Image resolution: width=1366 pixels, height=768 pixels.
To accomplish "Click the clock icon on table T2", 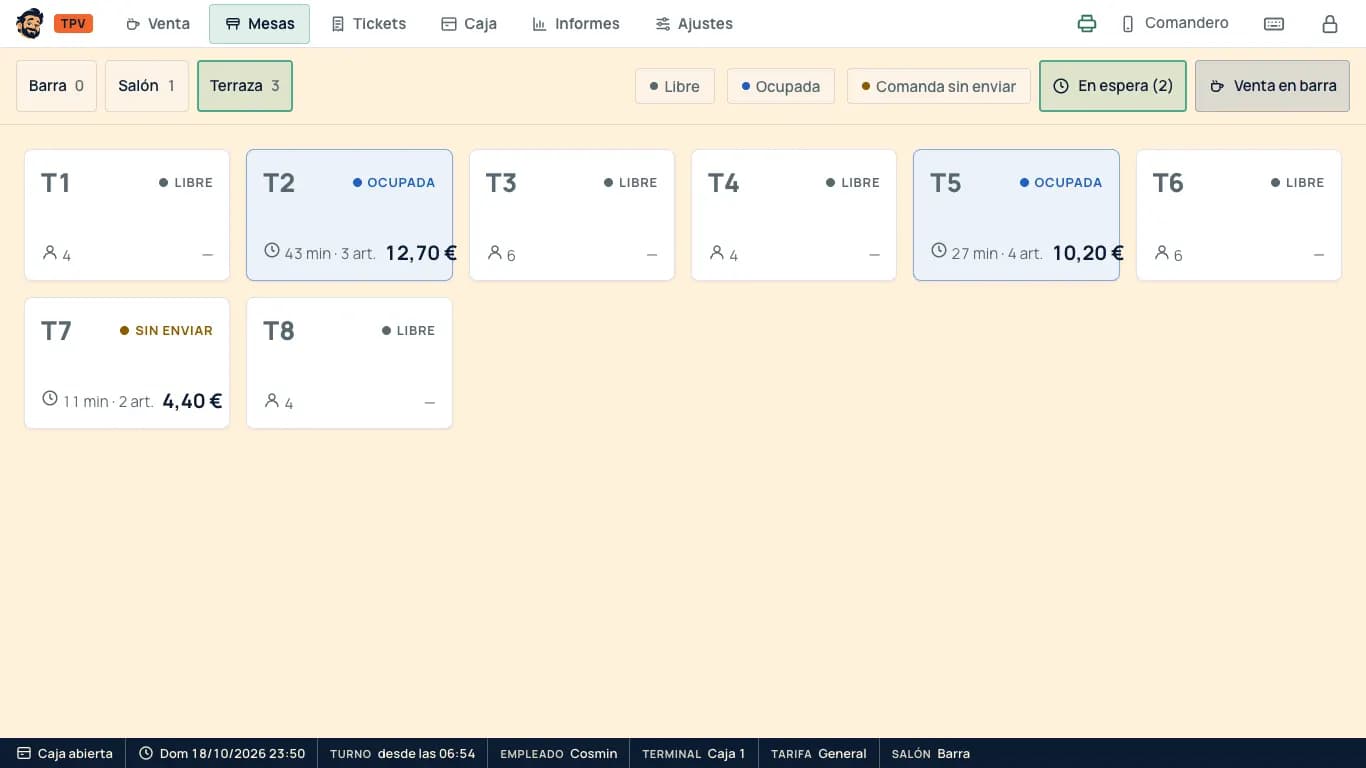I will (272, 251).
